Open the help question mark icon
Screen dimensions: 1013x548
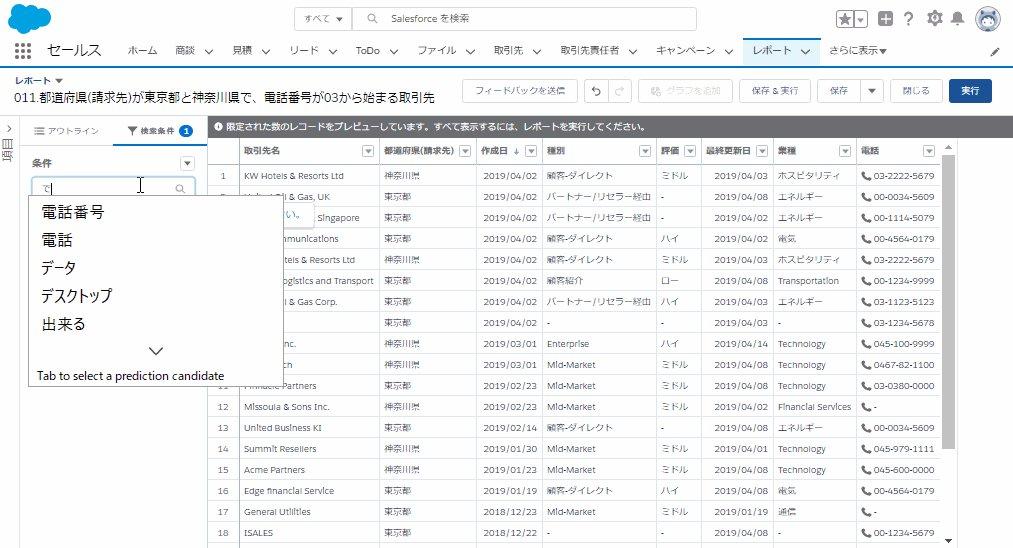pos(908,19)
